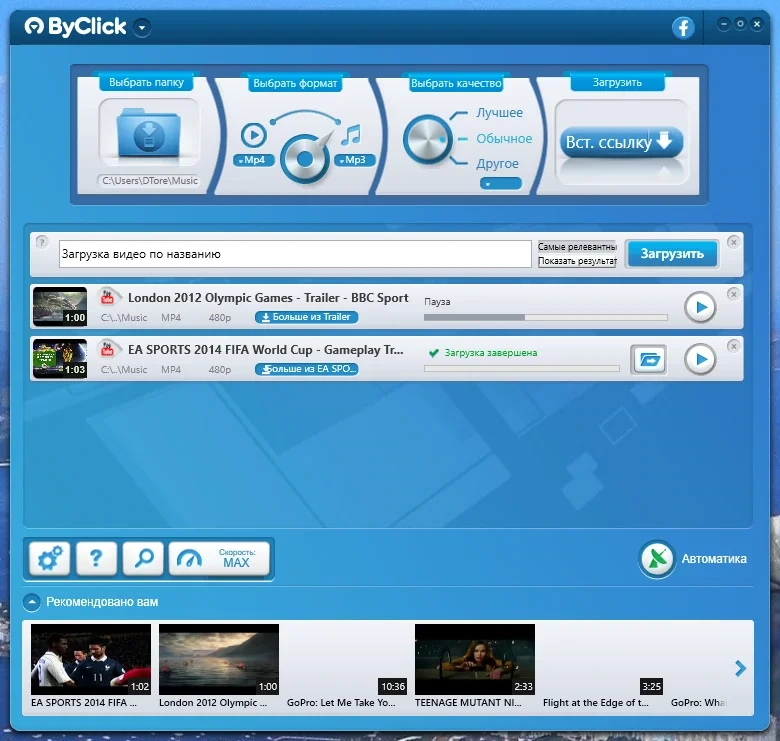
Task: Click Больше из EA SPO... button
Action: click(x=306, y=370)
